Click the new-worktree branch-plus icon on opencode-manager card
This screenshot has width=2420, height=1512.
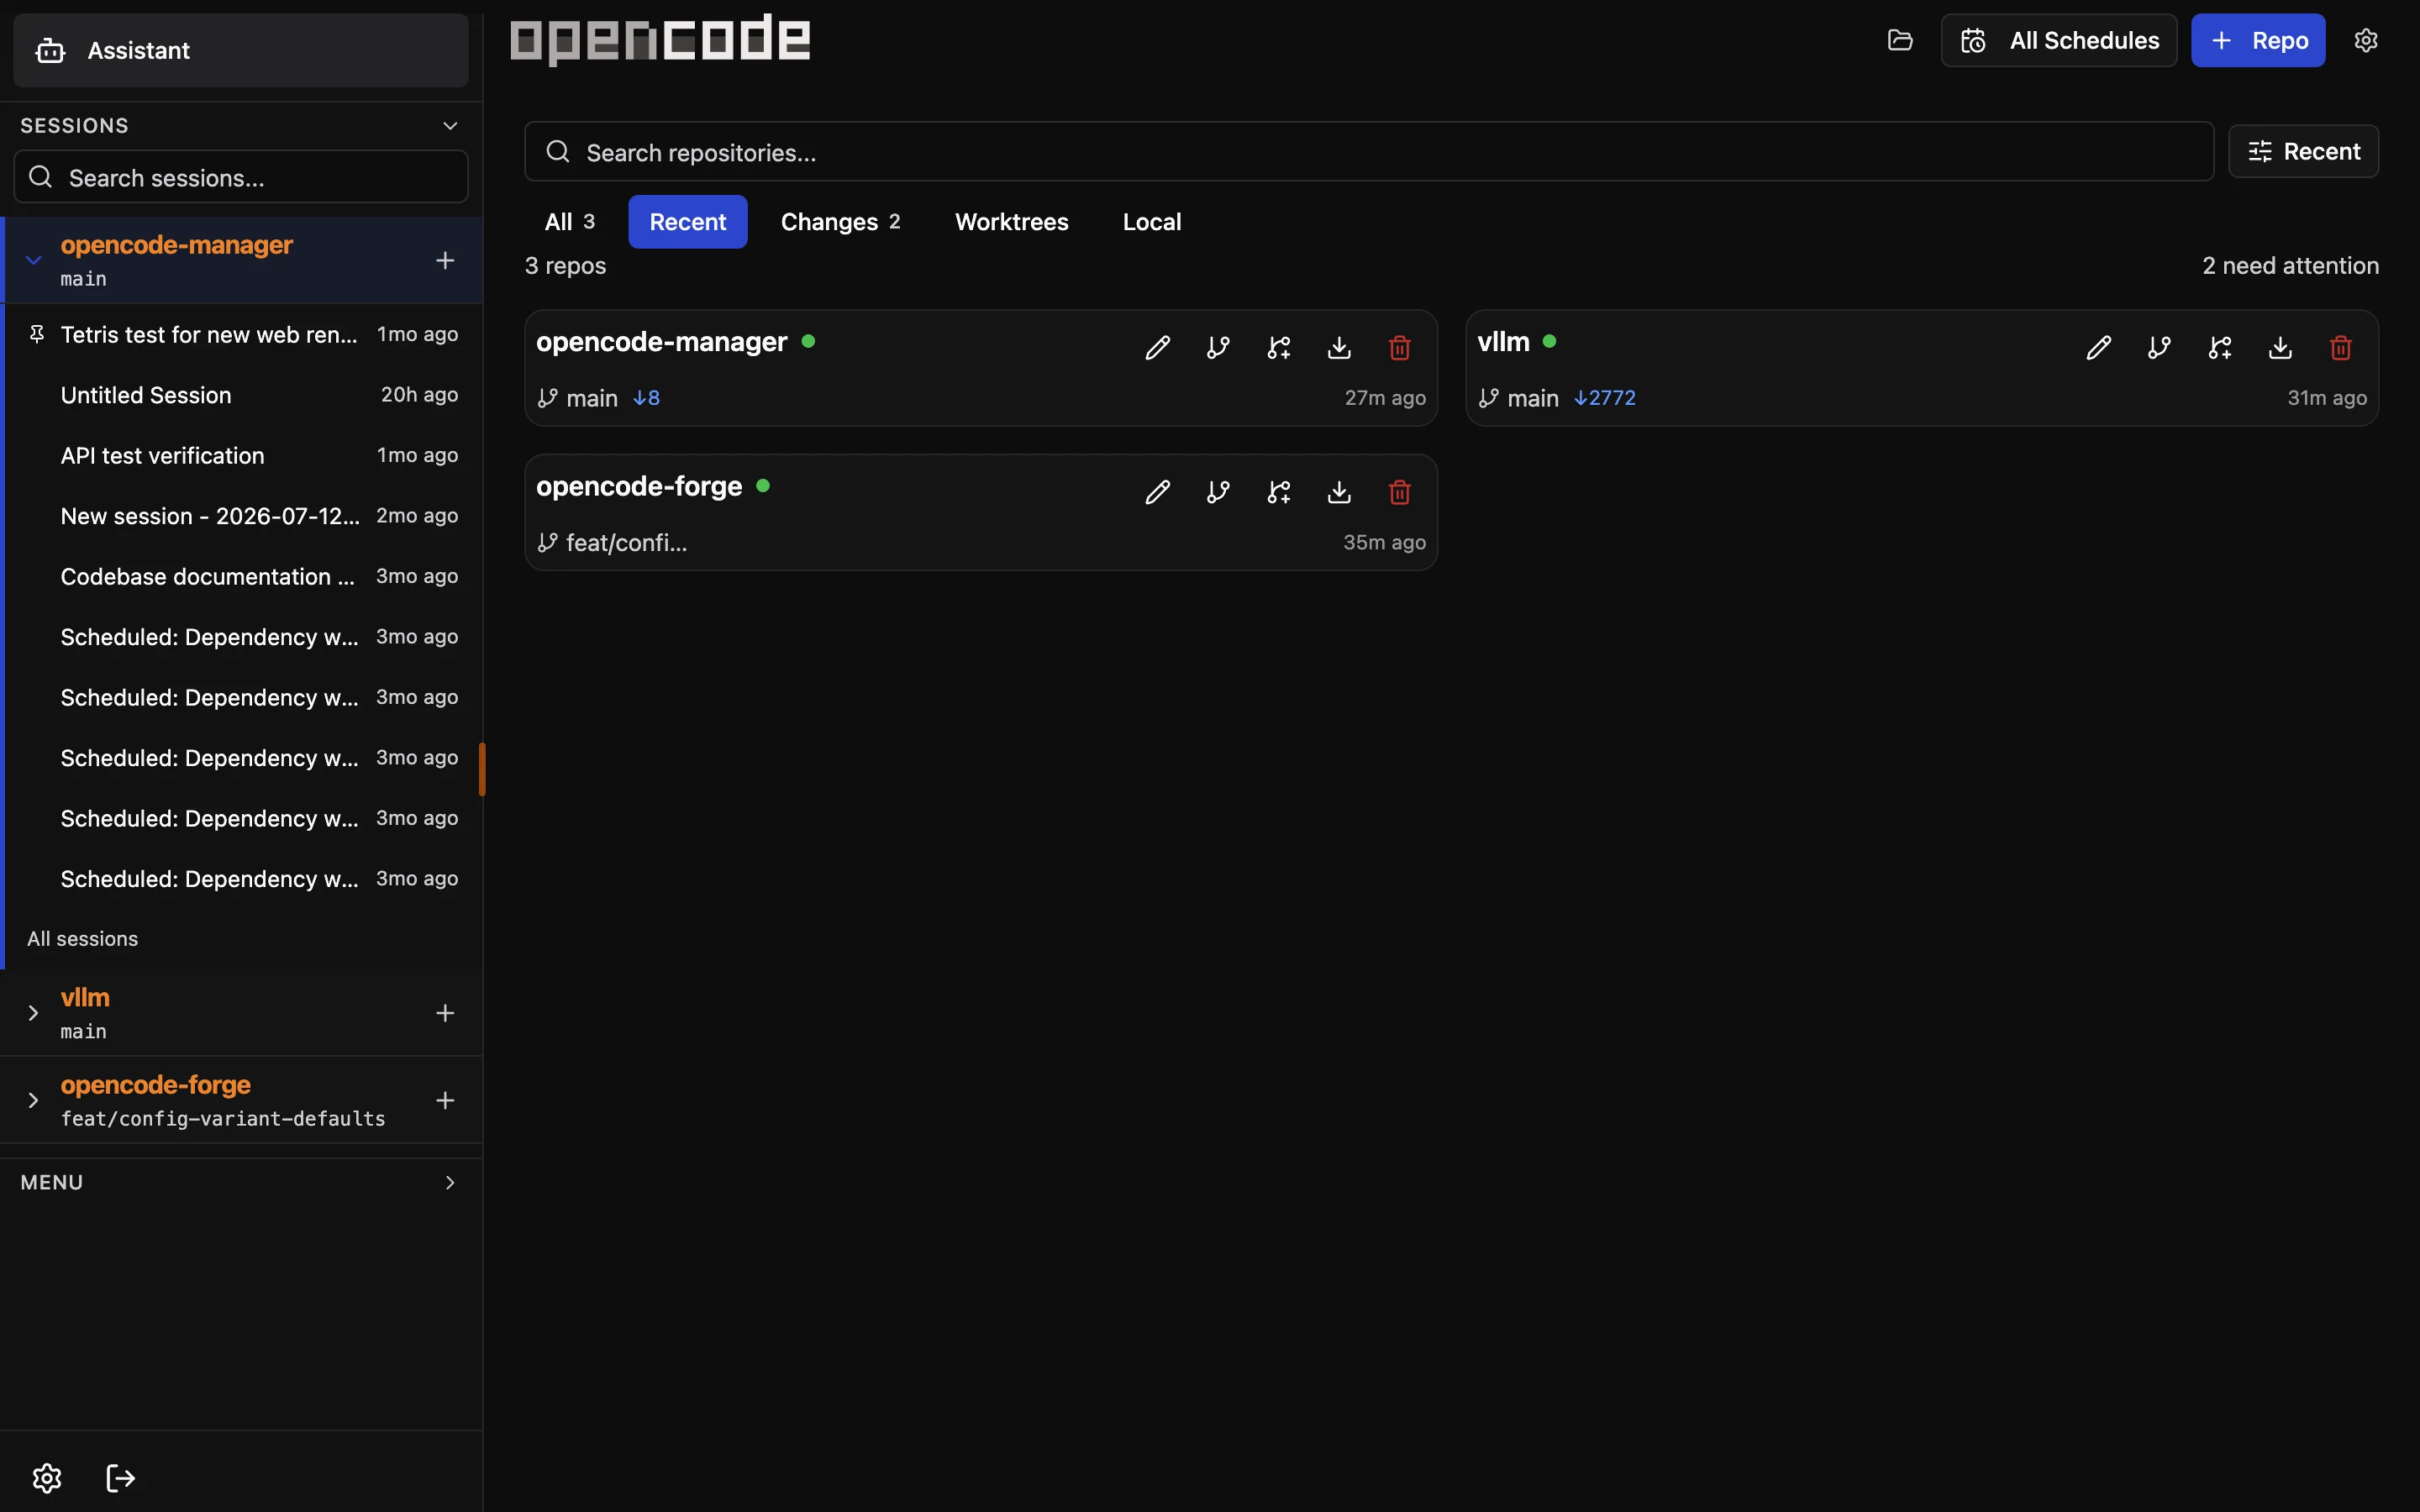coord(1279,348)
